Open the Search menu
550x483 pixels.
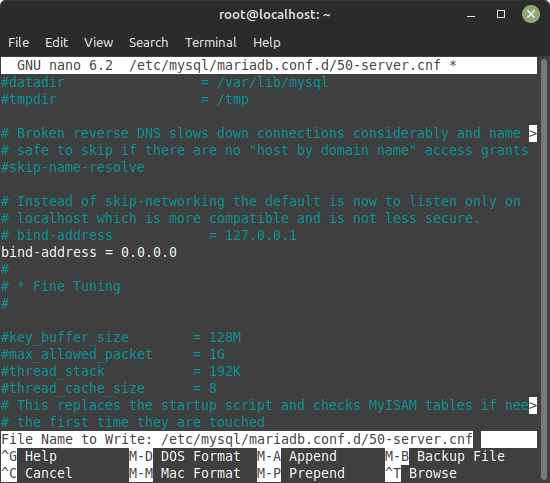(148, 42)
